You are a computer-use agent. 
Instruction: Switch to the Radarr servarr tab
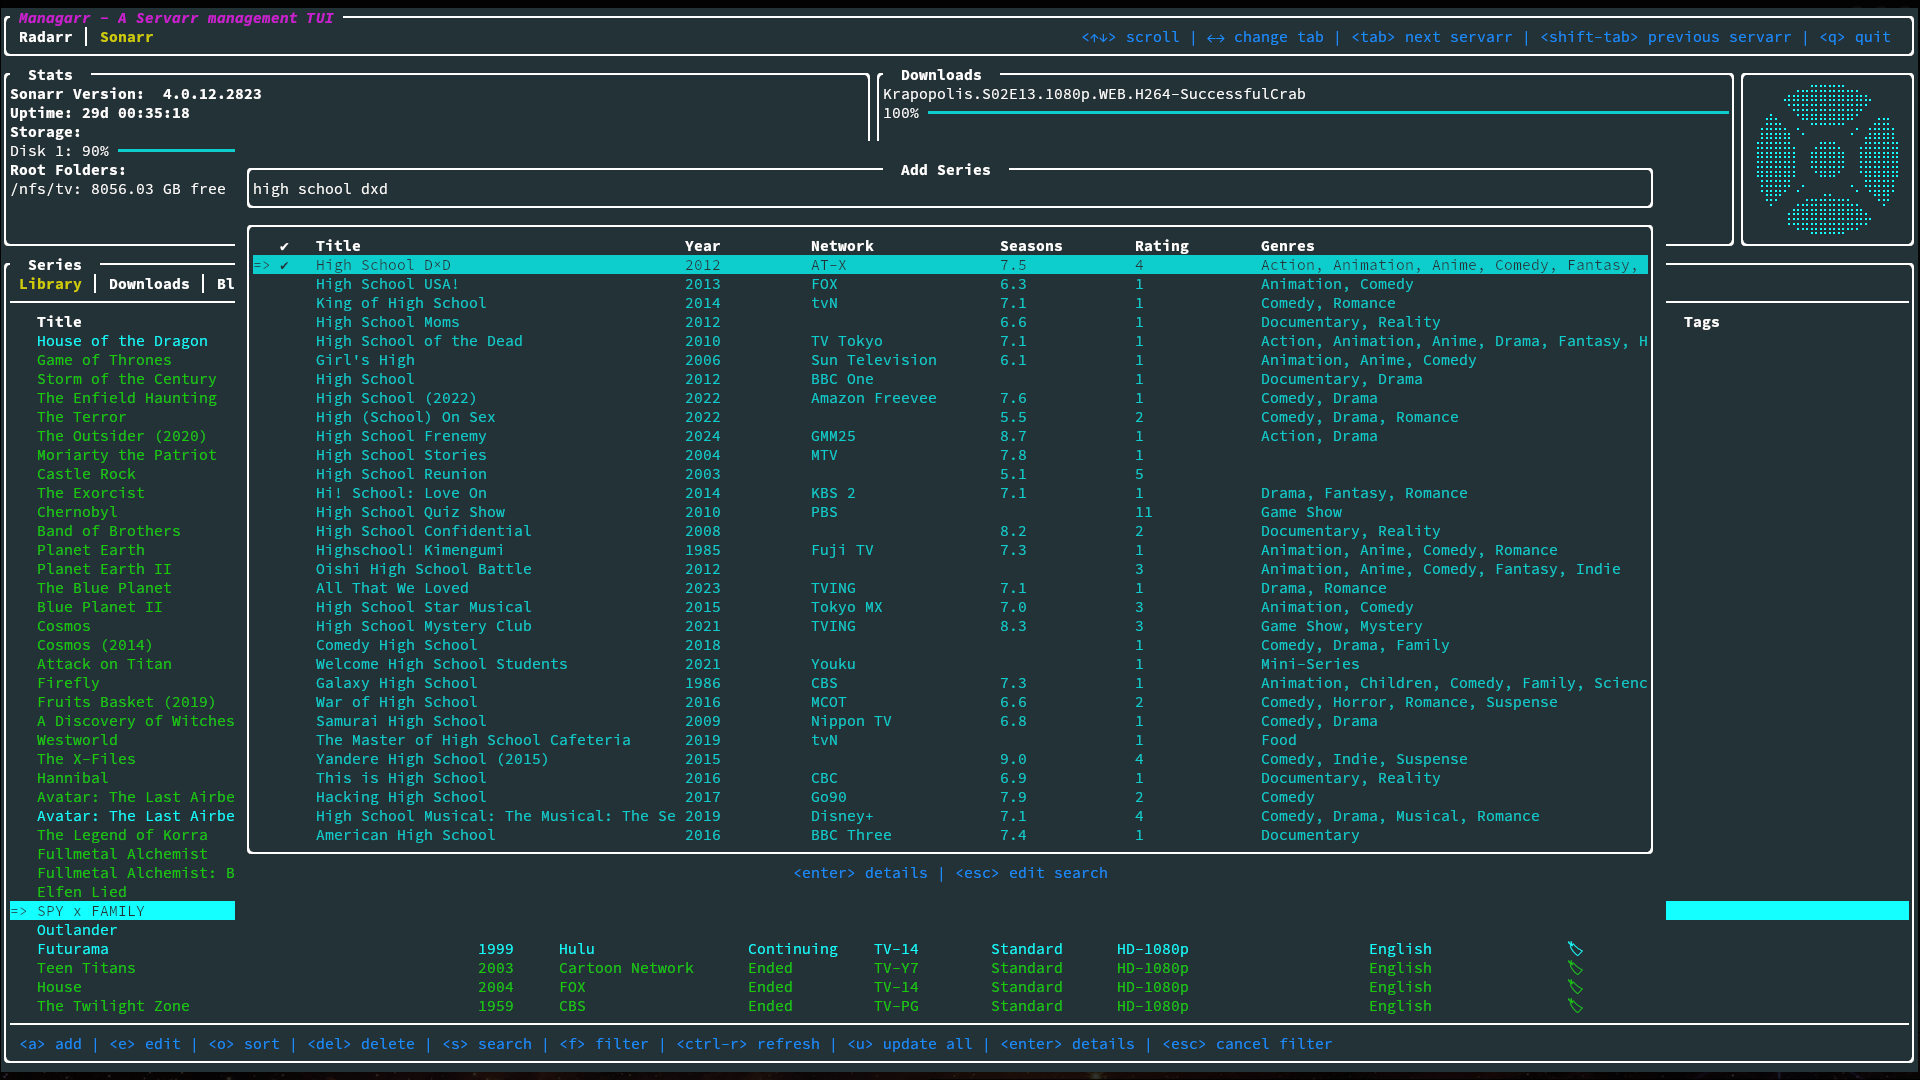point(46,37)
